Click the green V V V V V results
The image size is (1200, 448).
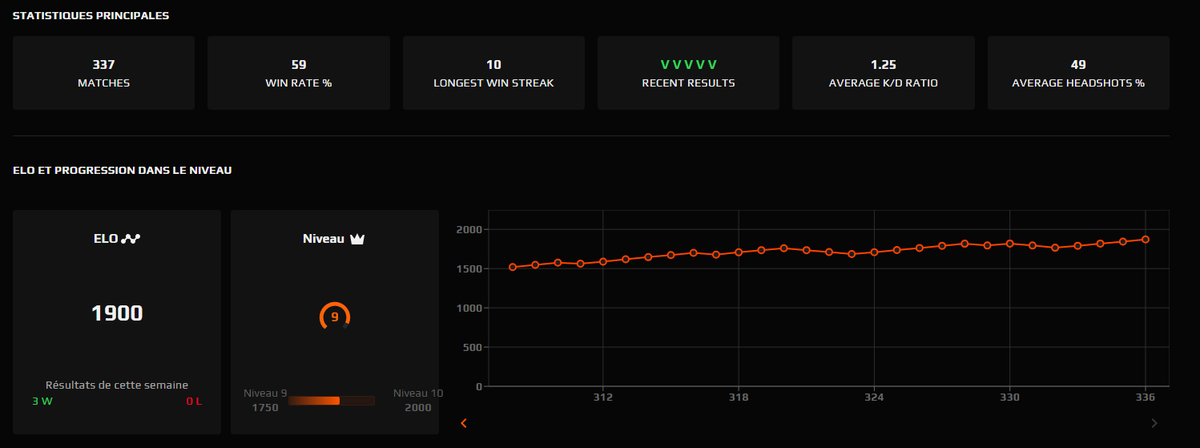point(688,64)
